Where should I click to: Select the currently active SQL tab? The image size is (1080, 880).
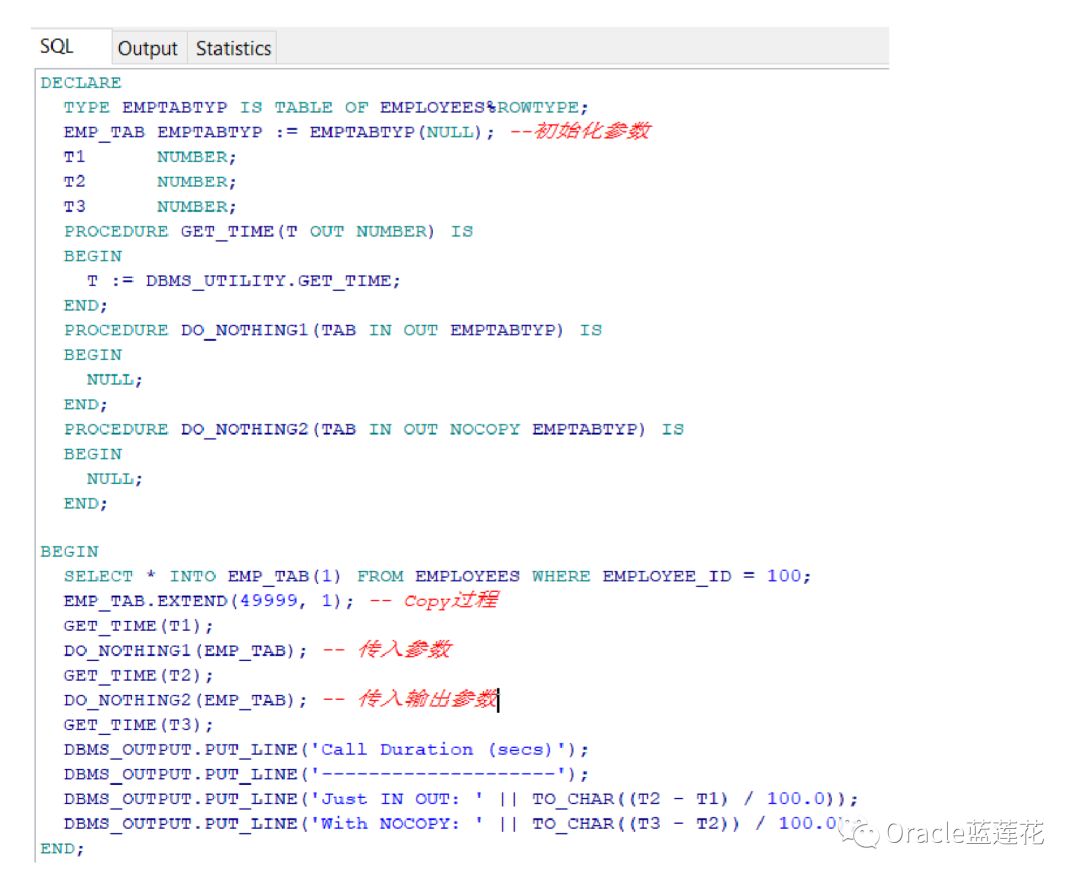[55, 45]
